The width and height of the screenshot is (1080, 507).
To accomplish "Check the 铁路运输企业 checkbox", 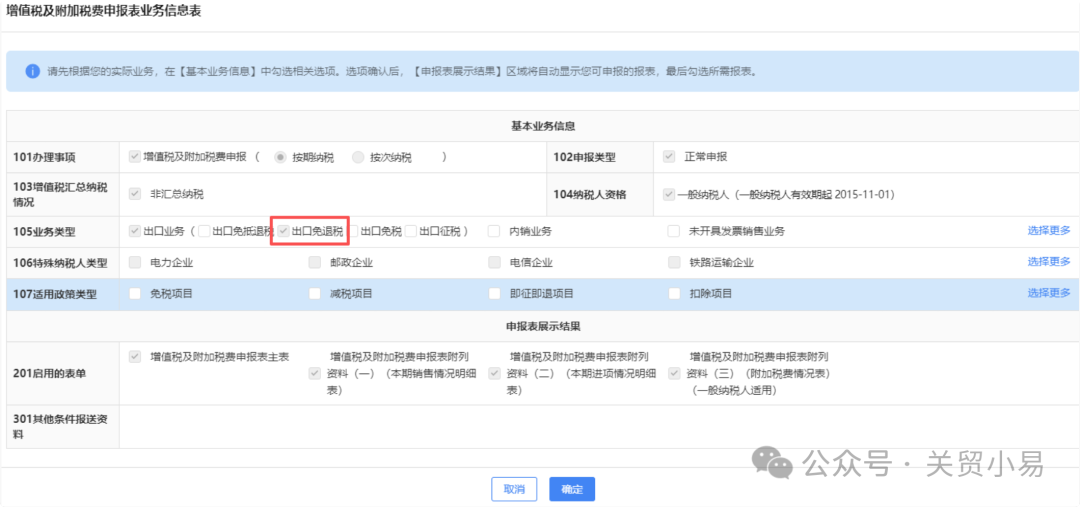I will (674, 262).
